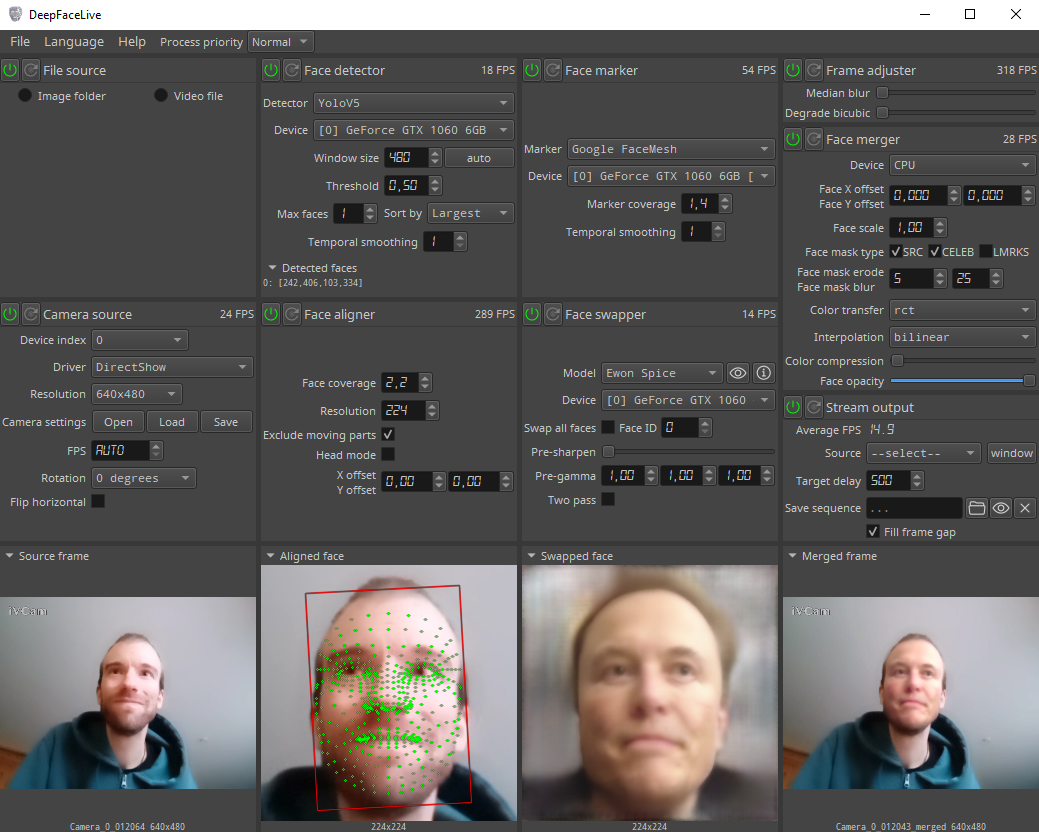Preview the Ewon Spice model
The height and width of the screenshot is (832, 1039).
click(x=737, y=373)
